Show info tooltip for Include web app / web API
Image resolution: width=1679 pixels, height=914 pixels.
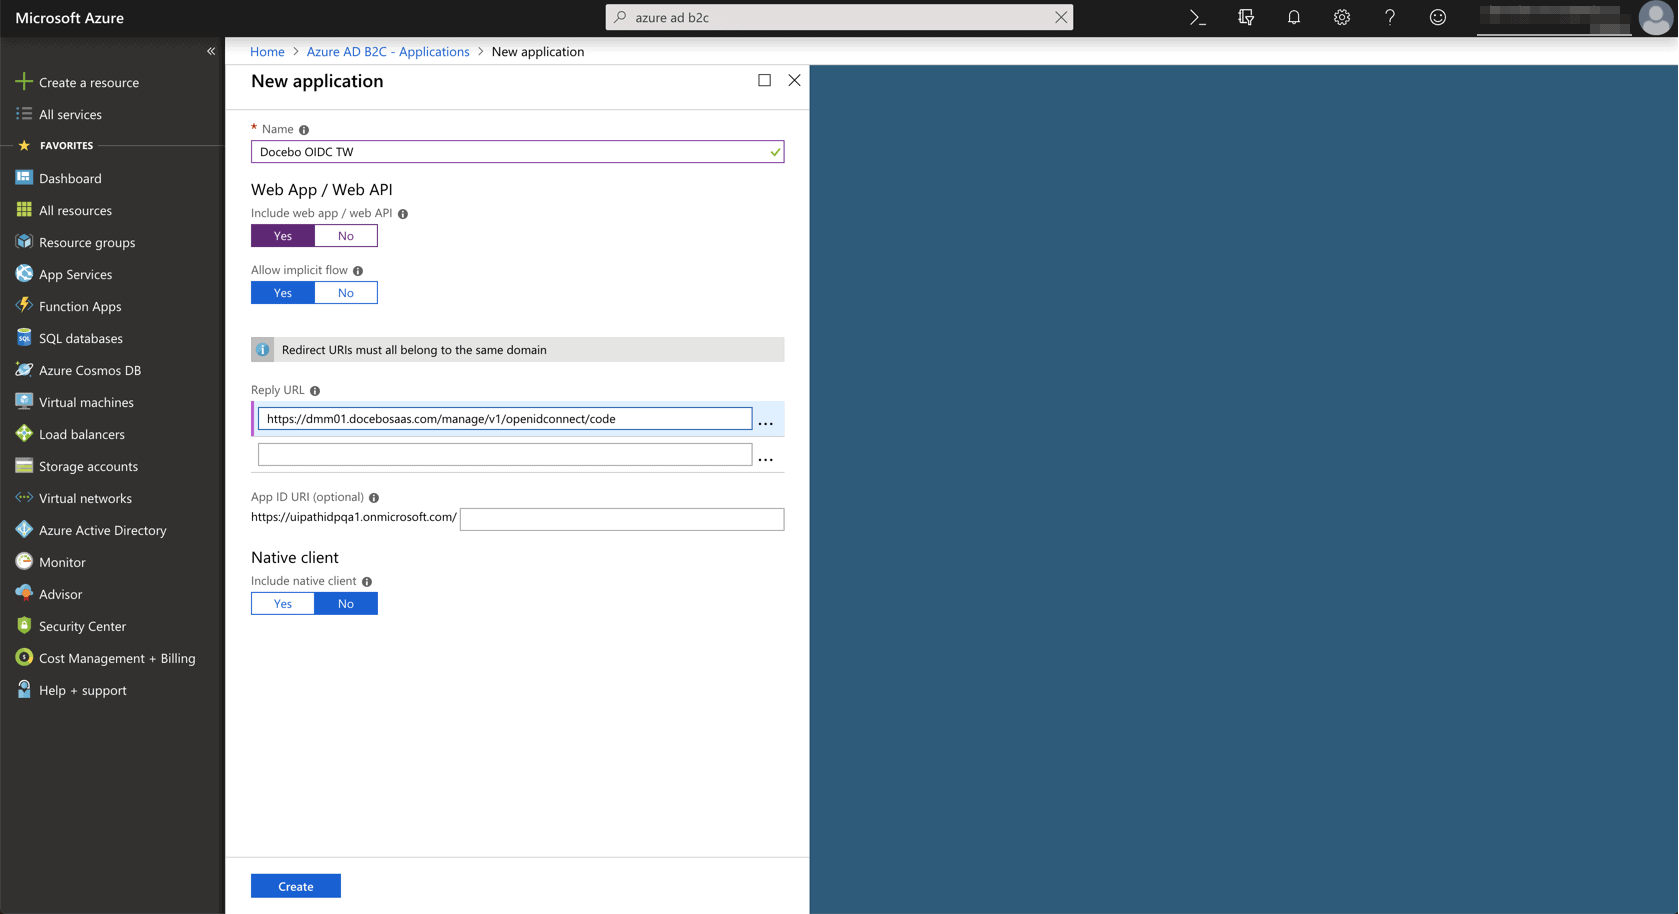403,214
